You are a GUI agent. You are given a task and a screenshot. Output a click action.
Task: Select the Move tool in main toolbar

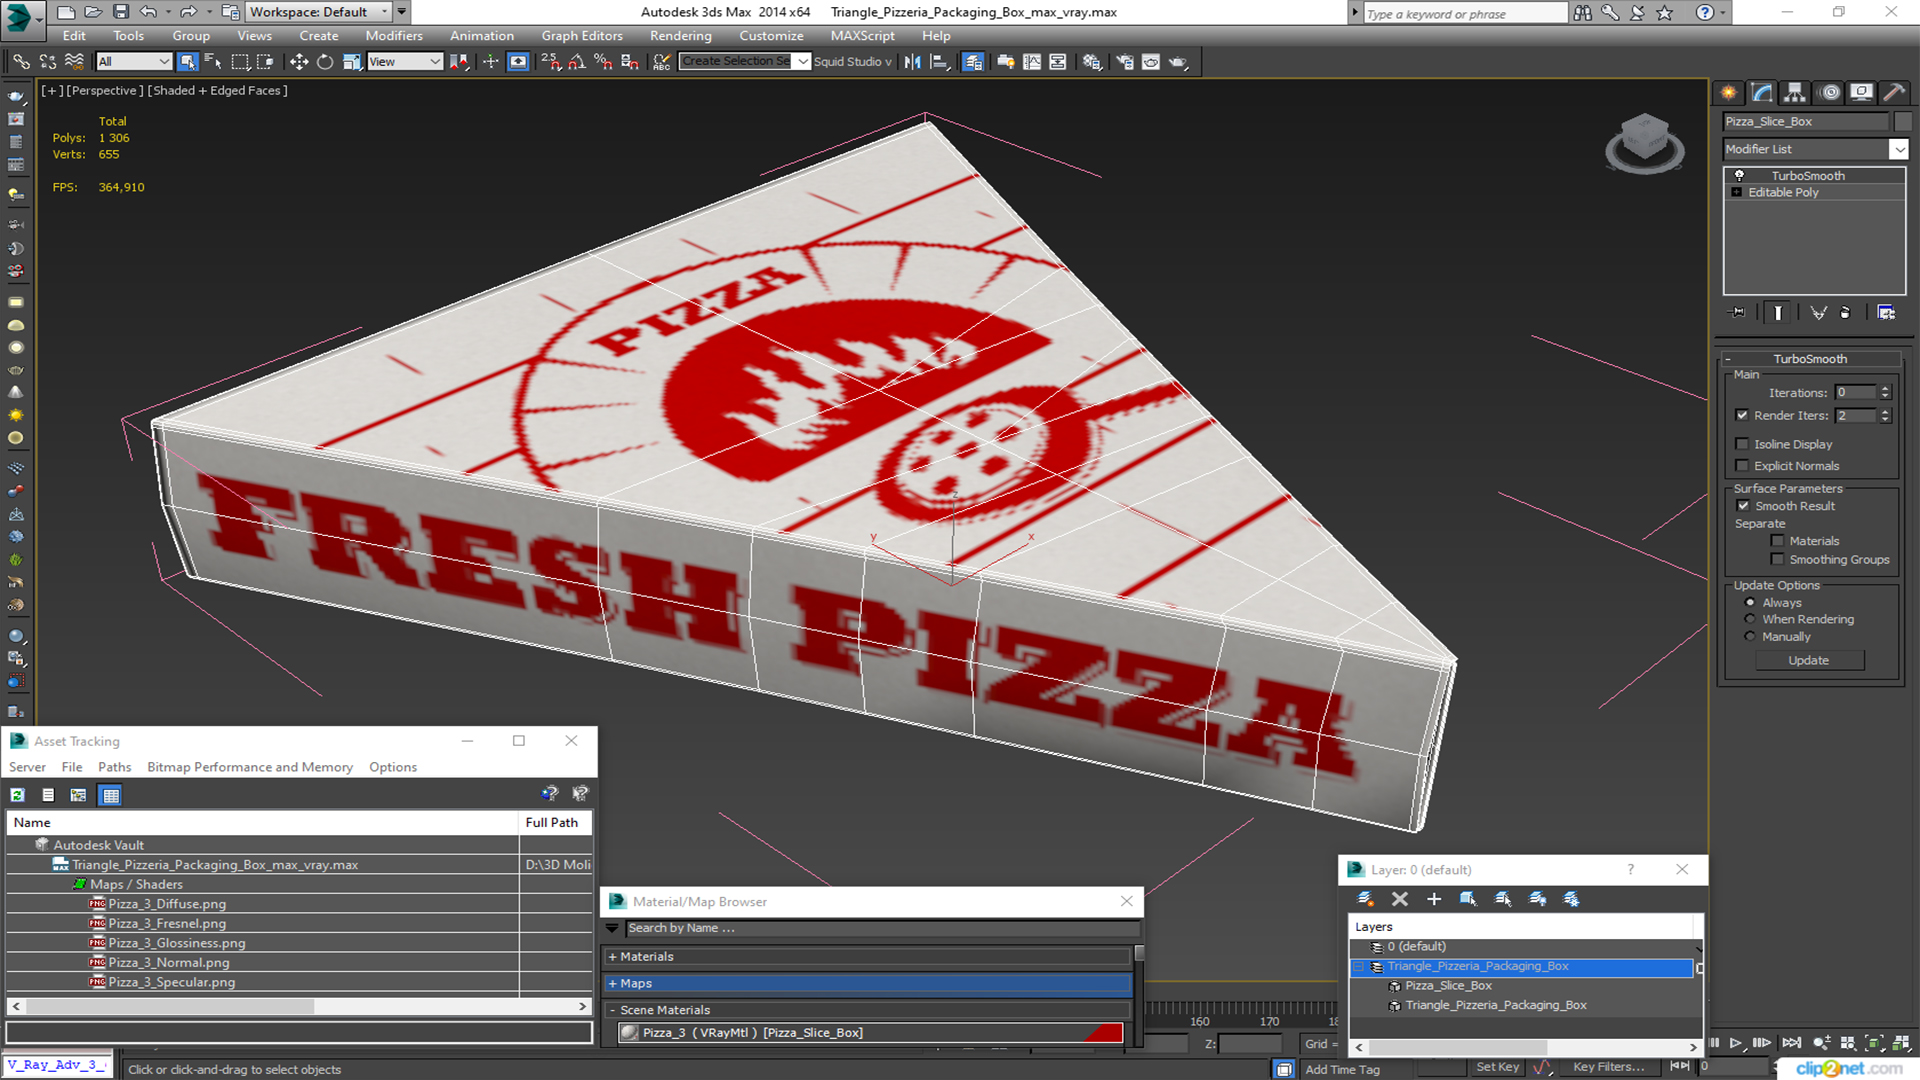[x=299, y=62]
